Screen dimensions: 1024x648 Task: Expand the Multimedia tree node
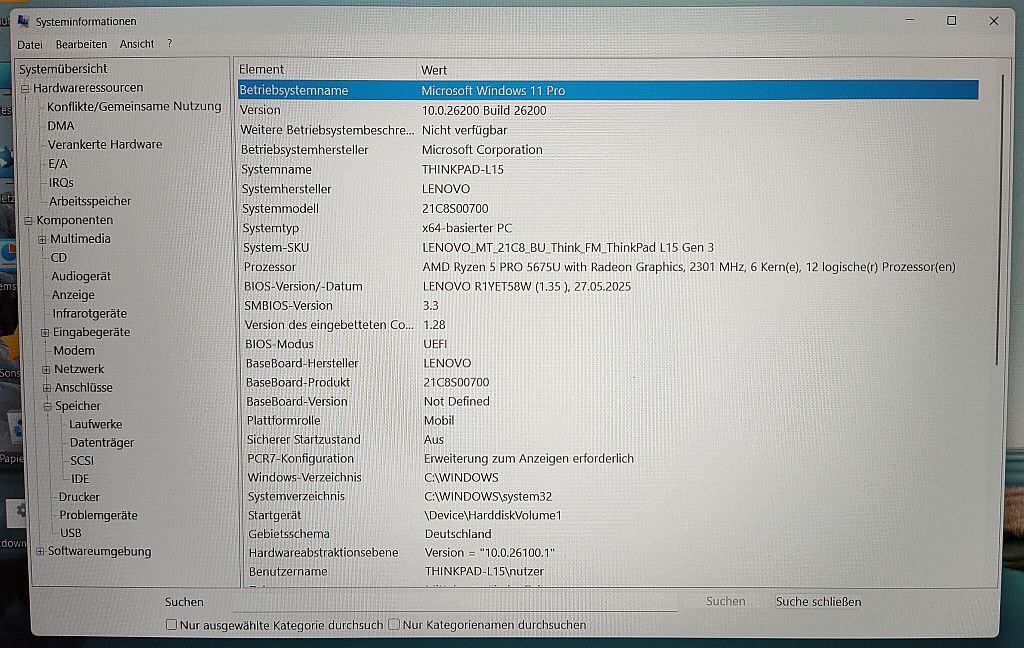pos(42,239)
